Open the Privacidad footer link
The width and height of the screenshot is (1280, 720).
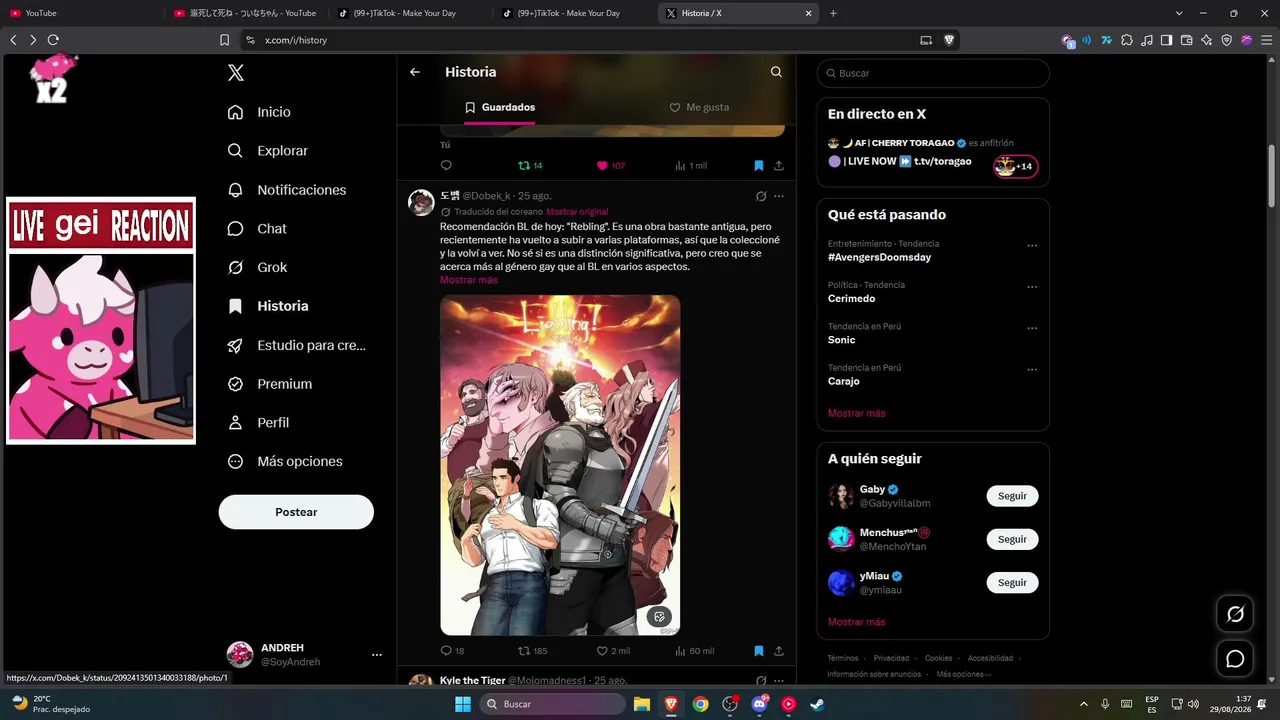pyautogui.click(x=891, y=658)
